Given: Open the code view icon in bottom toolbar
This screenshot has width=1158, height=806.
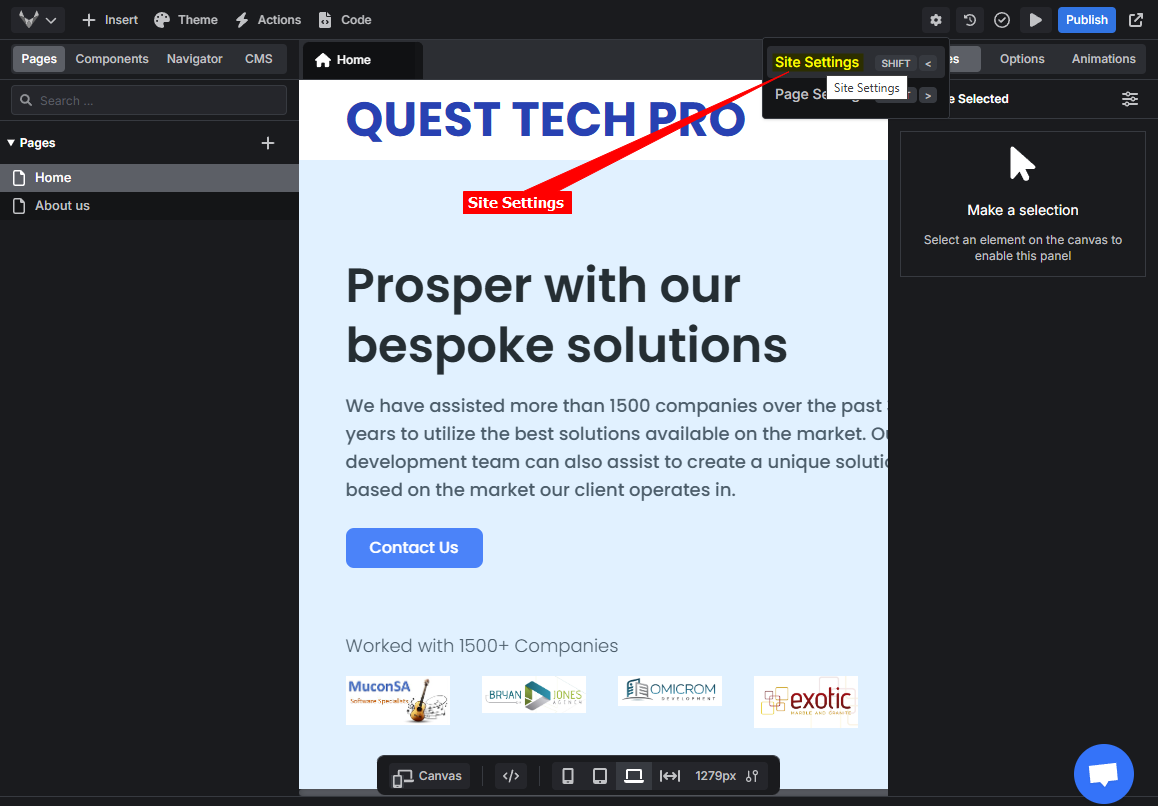Looking at the screenshot, I should (x=511, y=776).
